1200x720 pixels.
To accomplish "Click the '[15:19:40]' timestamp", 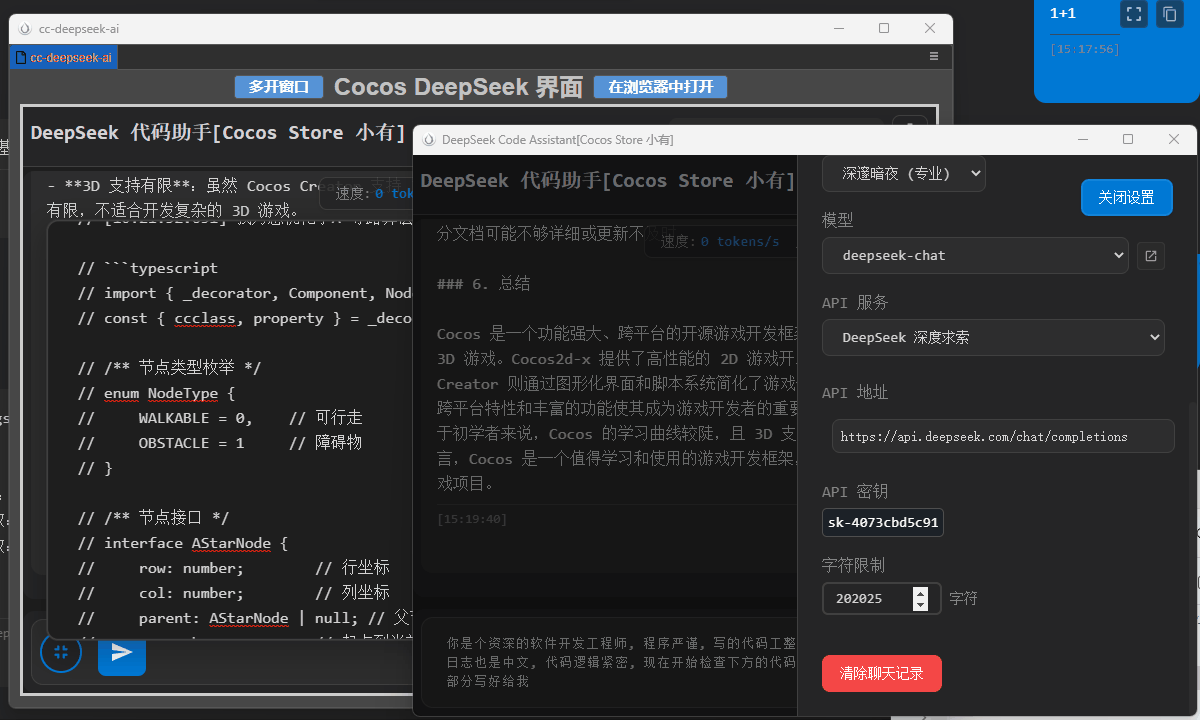I will (x=472, y=520).
